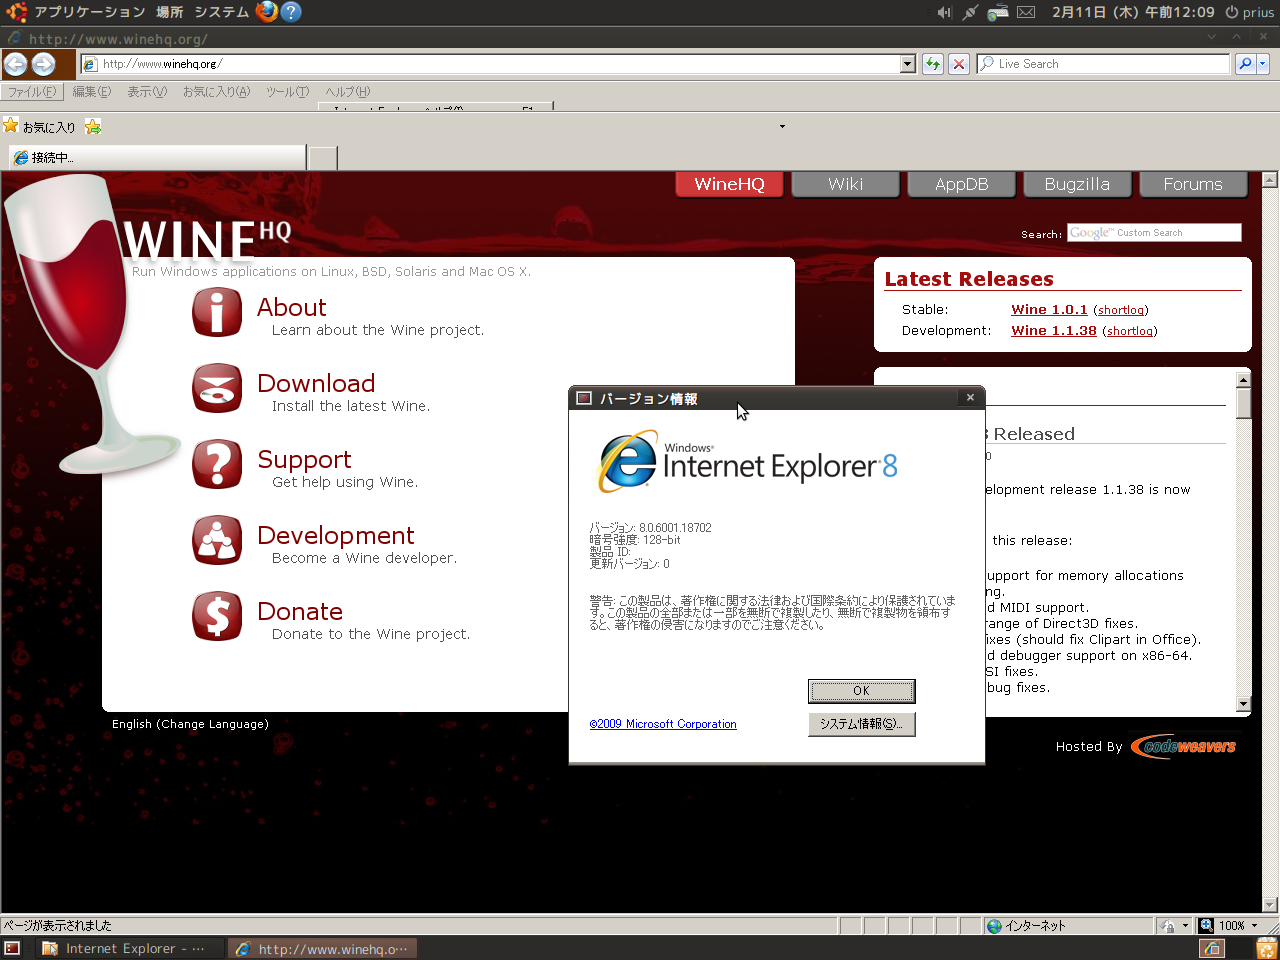Open the ツール(T) menu

point(287,92)
